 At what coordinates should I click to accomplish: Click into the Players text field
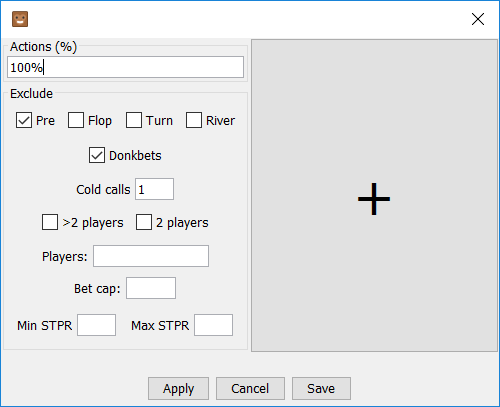(x=151, y=256)
